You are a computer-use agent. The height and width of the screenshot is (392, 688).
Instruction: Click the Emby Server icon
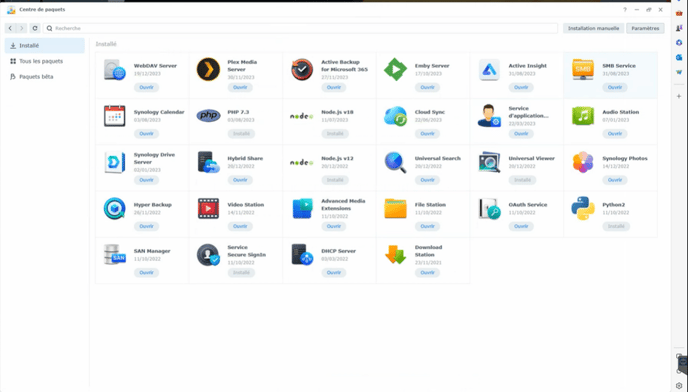click(x=395, y=69)
